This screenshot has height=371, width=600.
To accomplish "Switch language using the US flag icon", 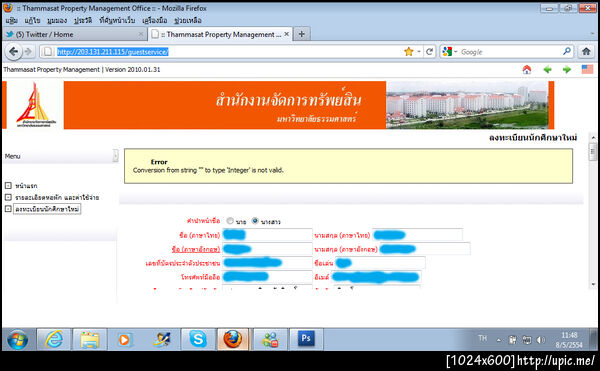I will [587, 70].
